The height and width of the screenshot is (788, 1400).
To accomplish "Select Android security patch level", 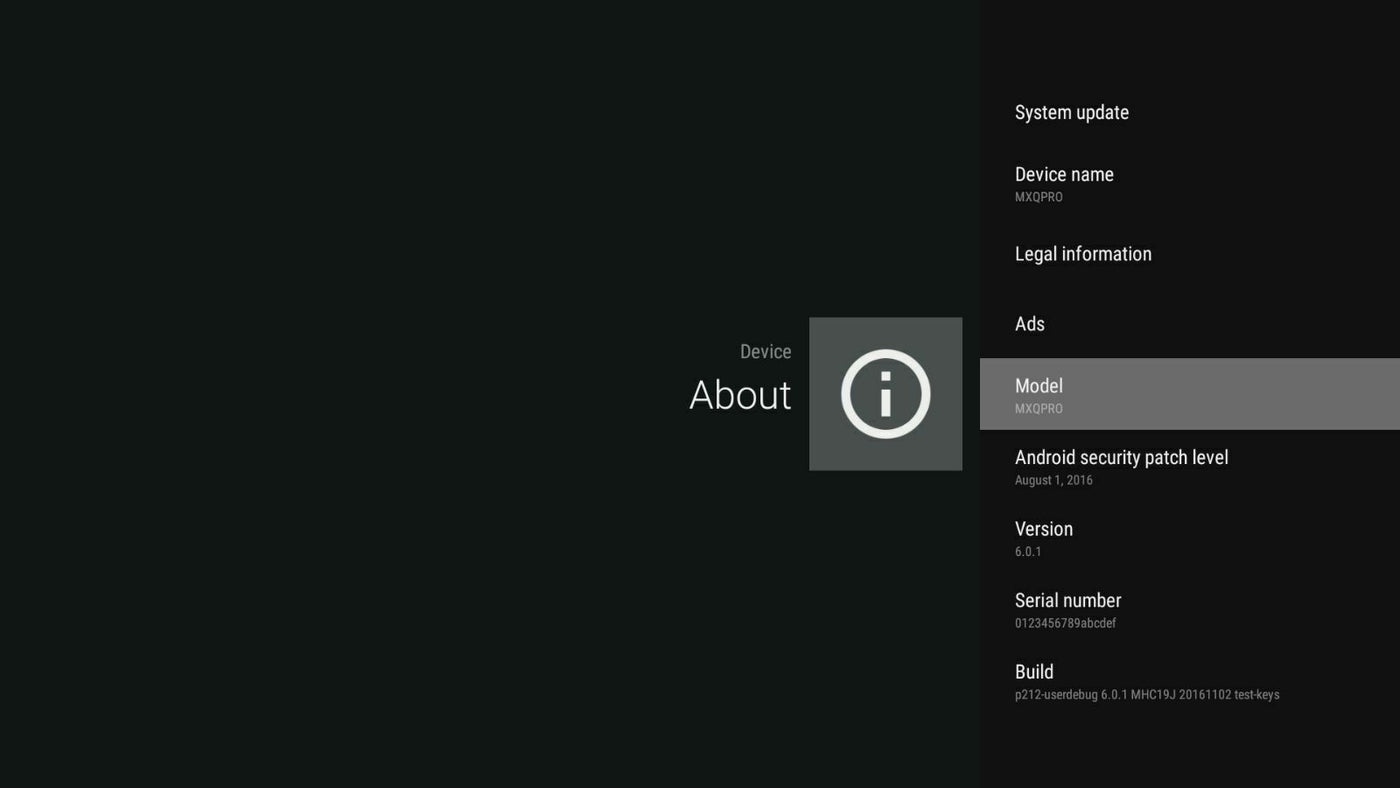I will click(1120, 458).
